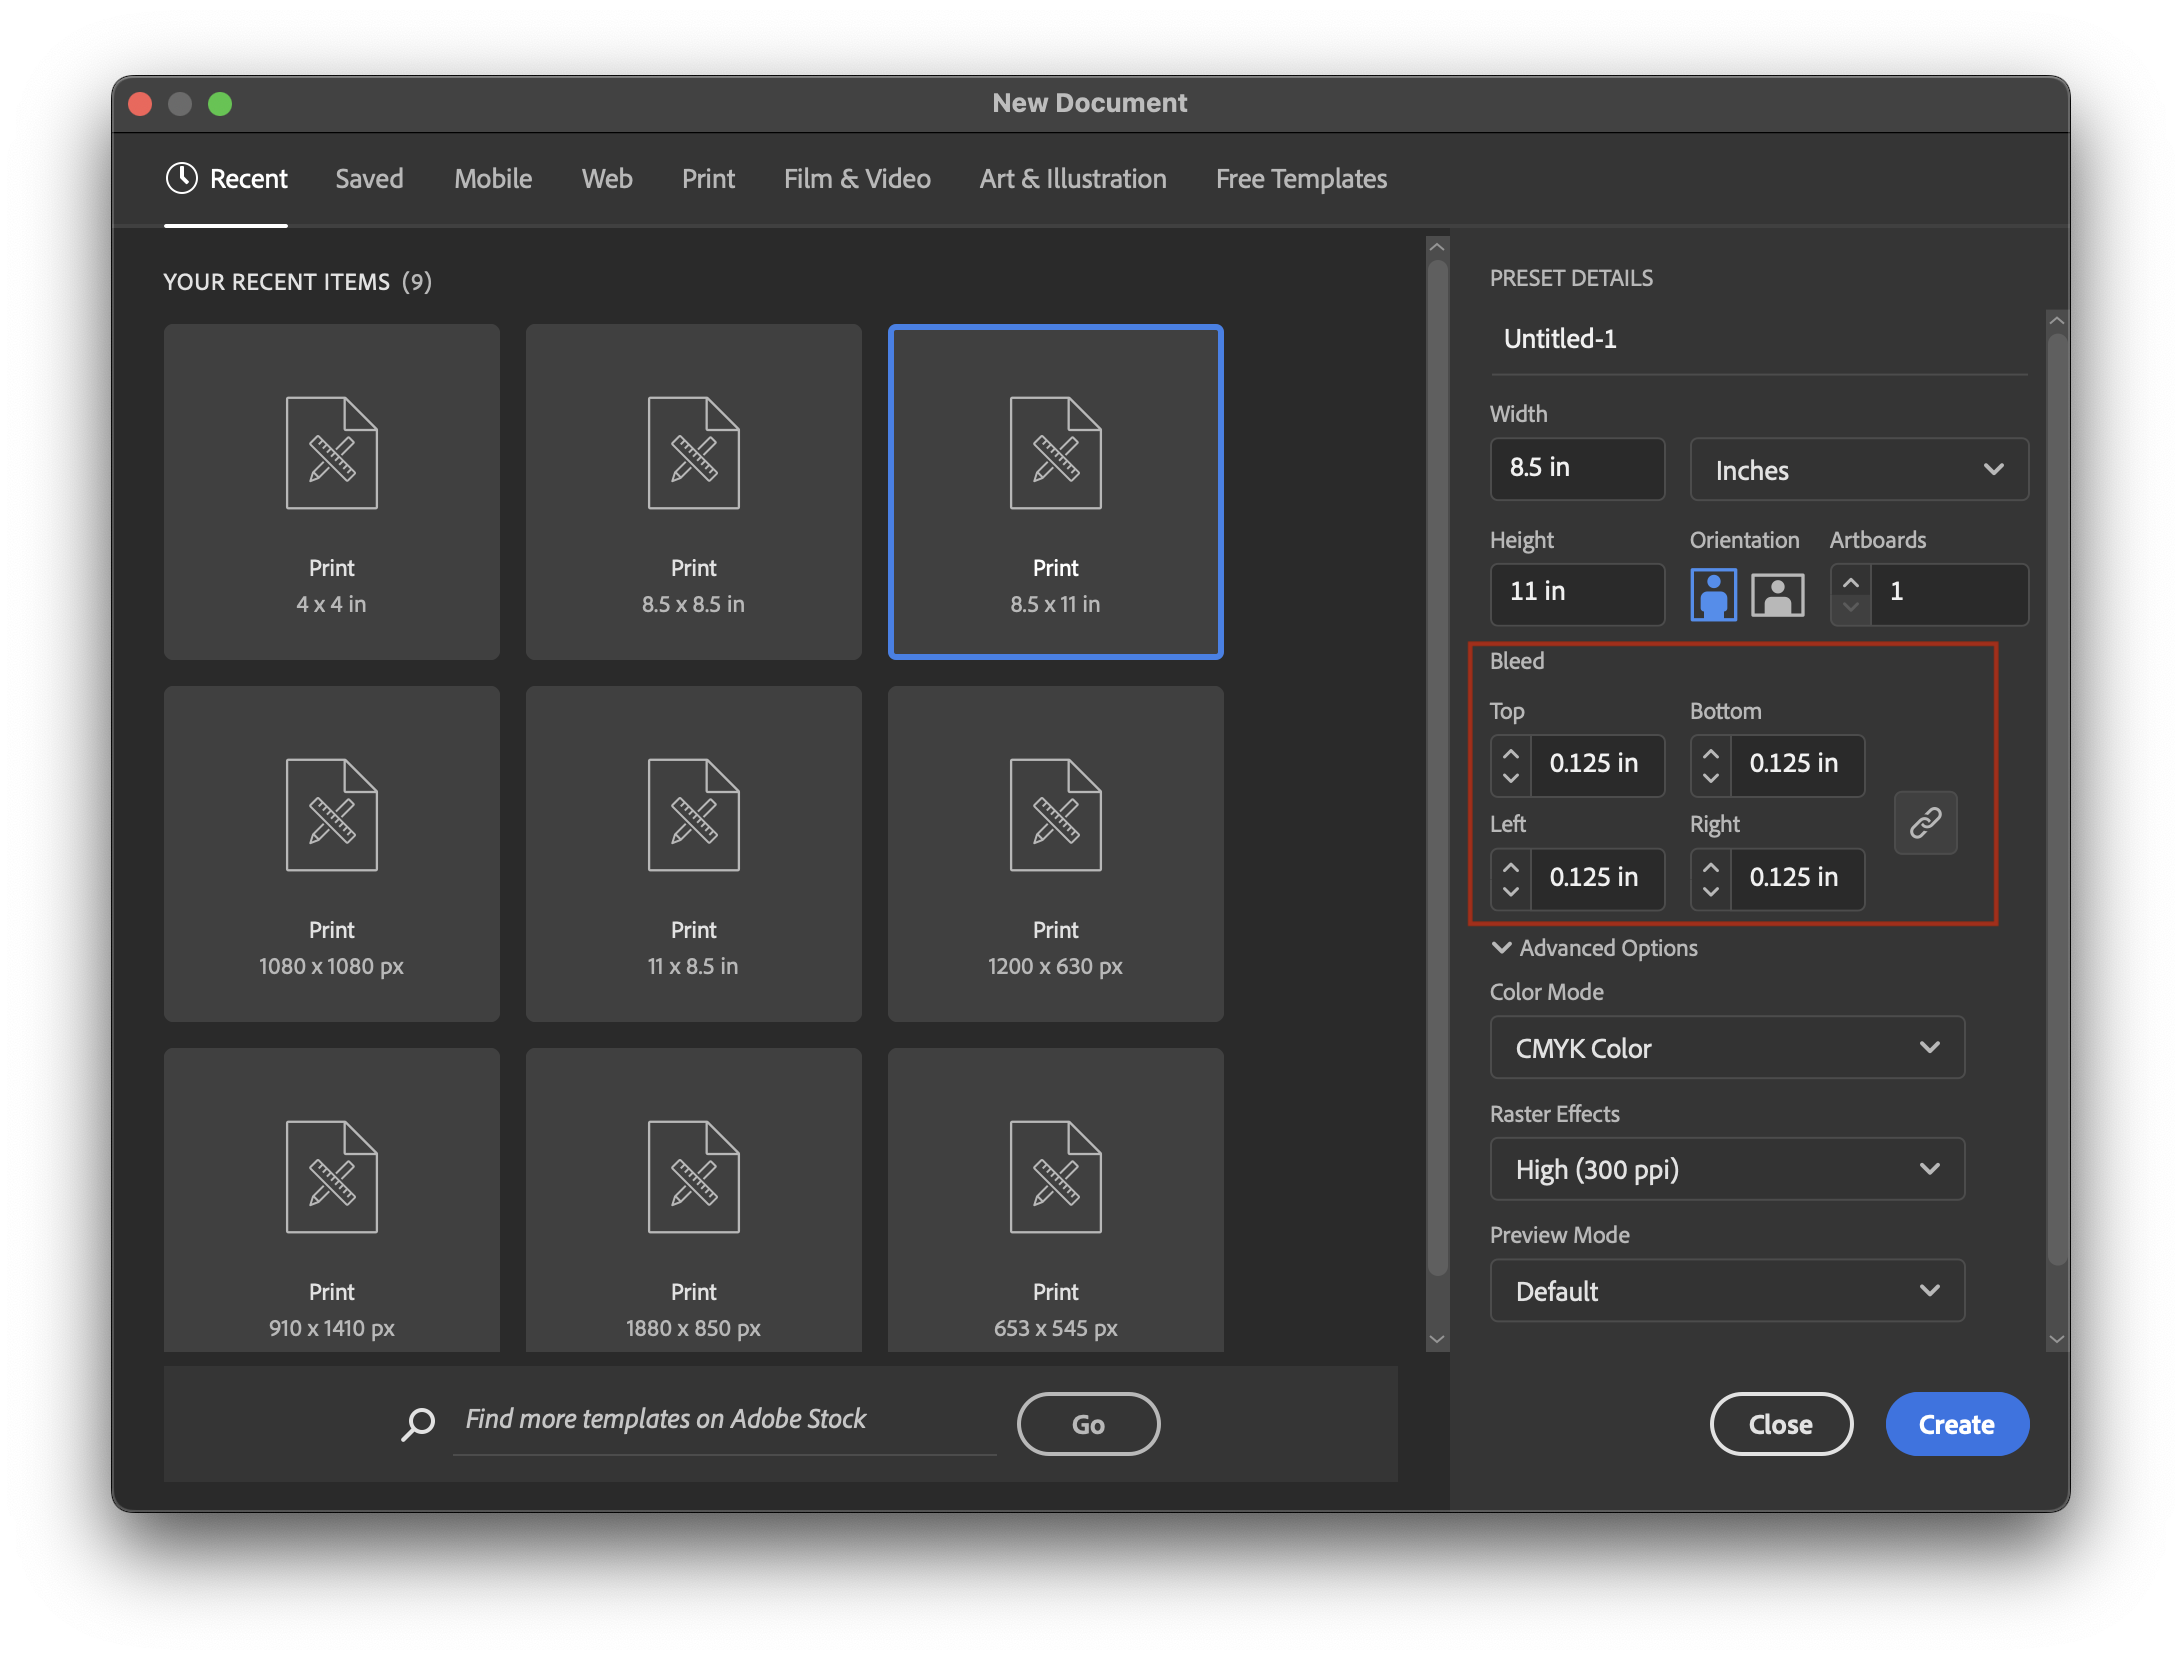Screen dimensions: 2182x1660
Task: Collapse the Advanced Options section
Action: coord(1501,948)
